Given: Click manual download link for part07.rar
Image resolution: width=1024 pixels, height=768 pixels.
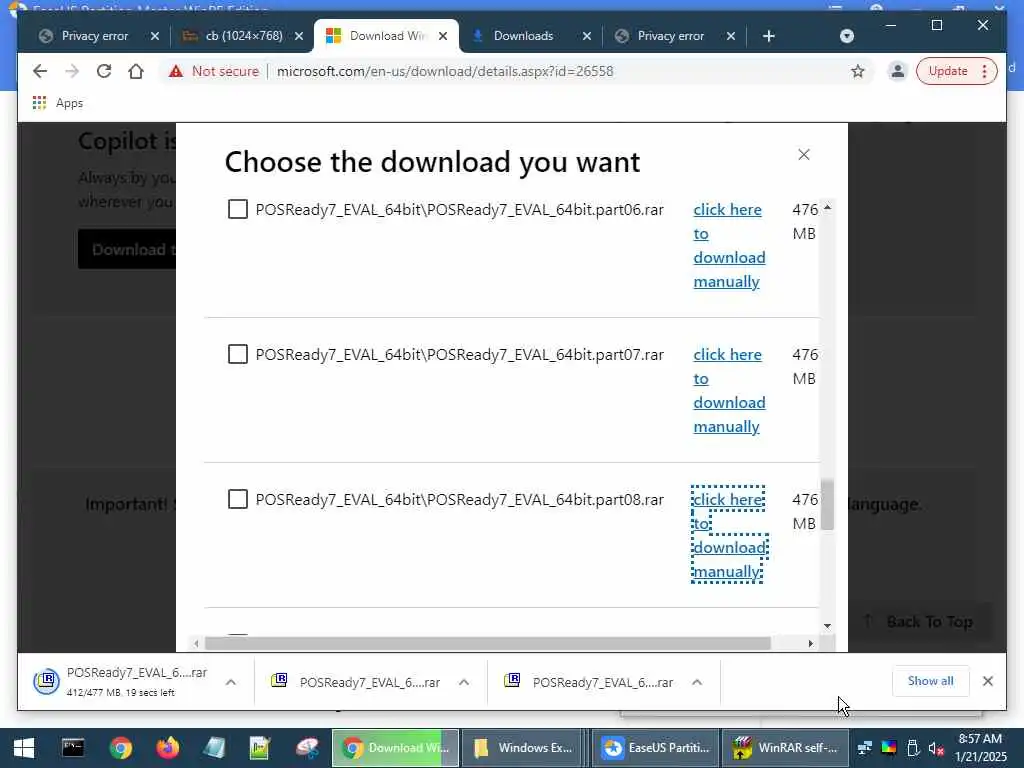Looking at the screenshot, I should 729,391.
